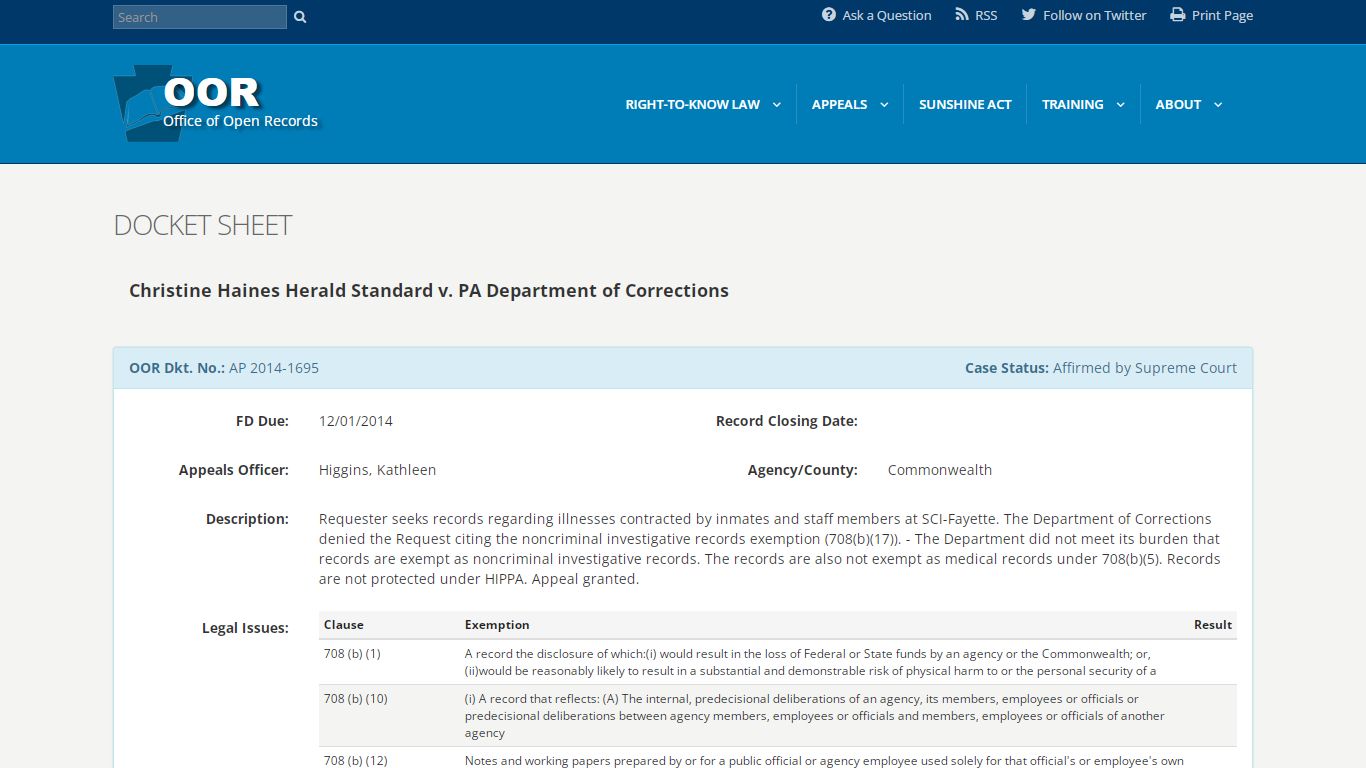The height and width of the screenshot is (768, 1366).
Task: Click the Legal Issues label
Action: click(x=245, y=628)
